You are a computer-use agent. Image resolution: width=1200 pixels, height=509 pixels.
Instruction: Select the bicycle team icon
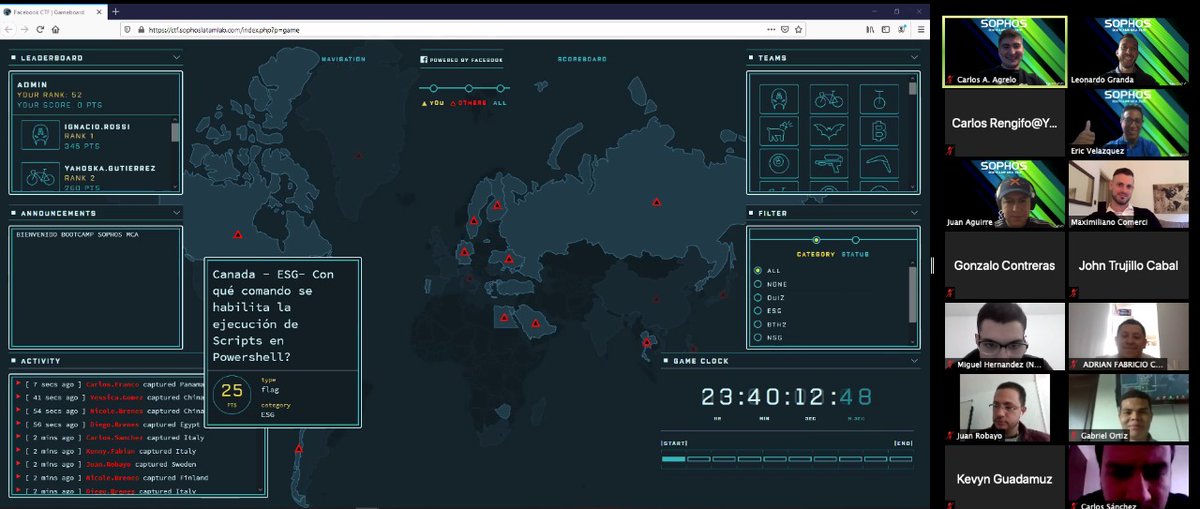[x=830, y=98]
